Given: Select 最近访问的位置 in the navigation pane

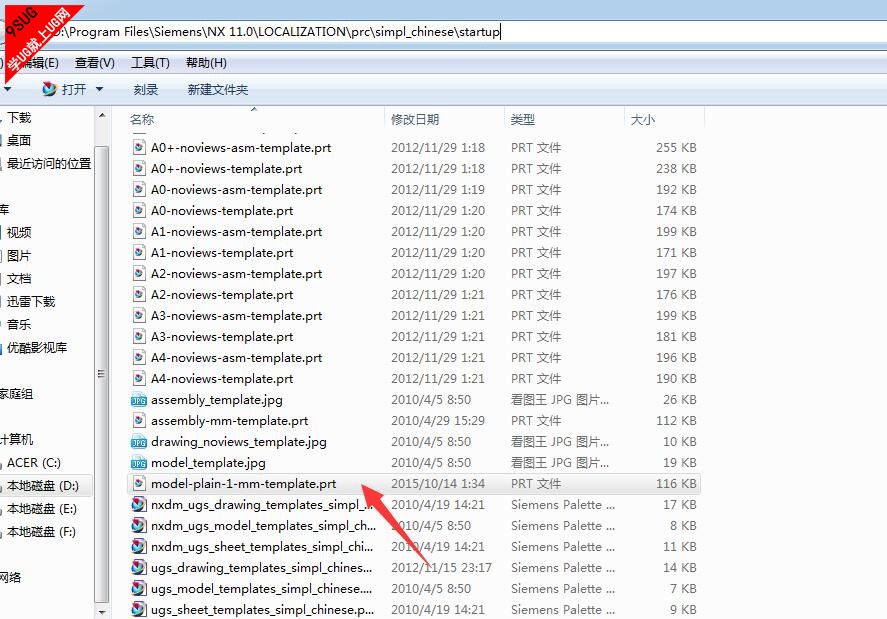Looking at the screenshot, I should click(49, 164).
